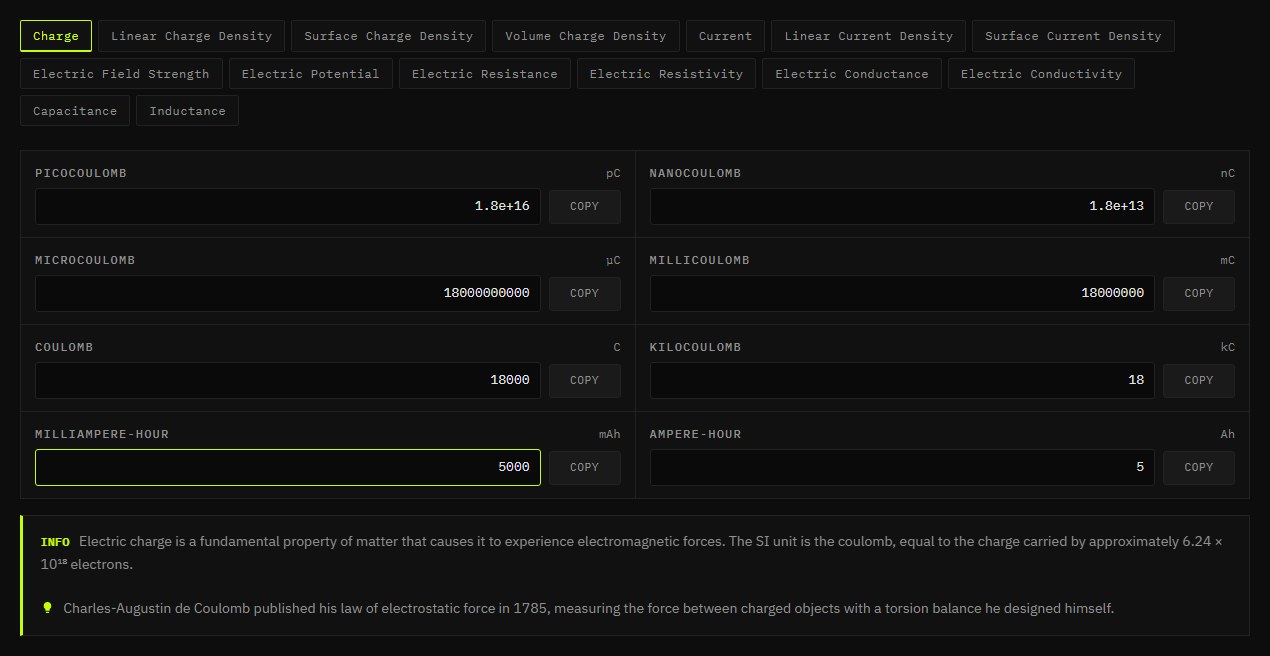Select Electric Conductance tab
The image size is (1270, 656).
click(x=851, y=74)
